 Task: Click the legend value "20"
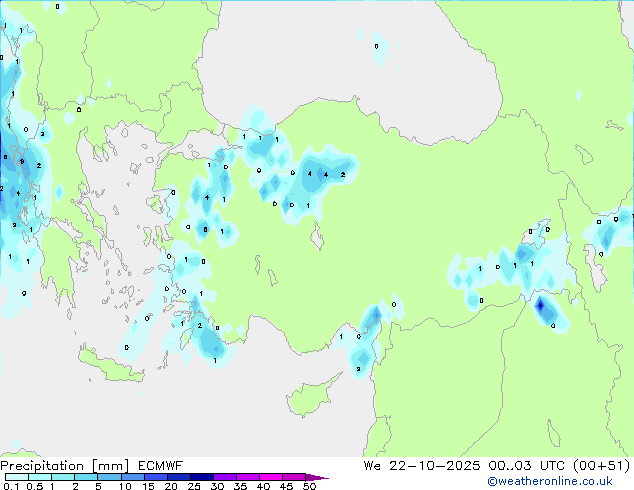click(x=171, y=486)
